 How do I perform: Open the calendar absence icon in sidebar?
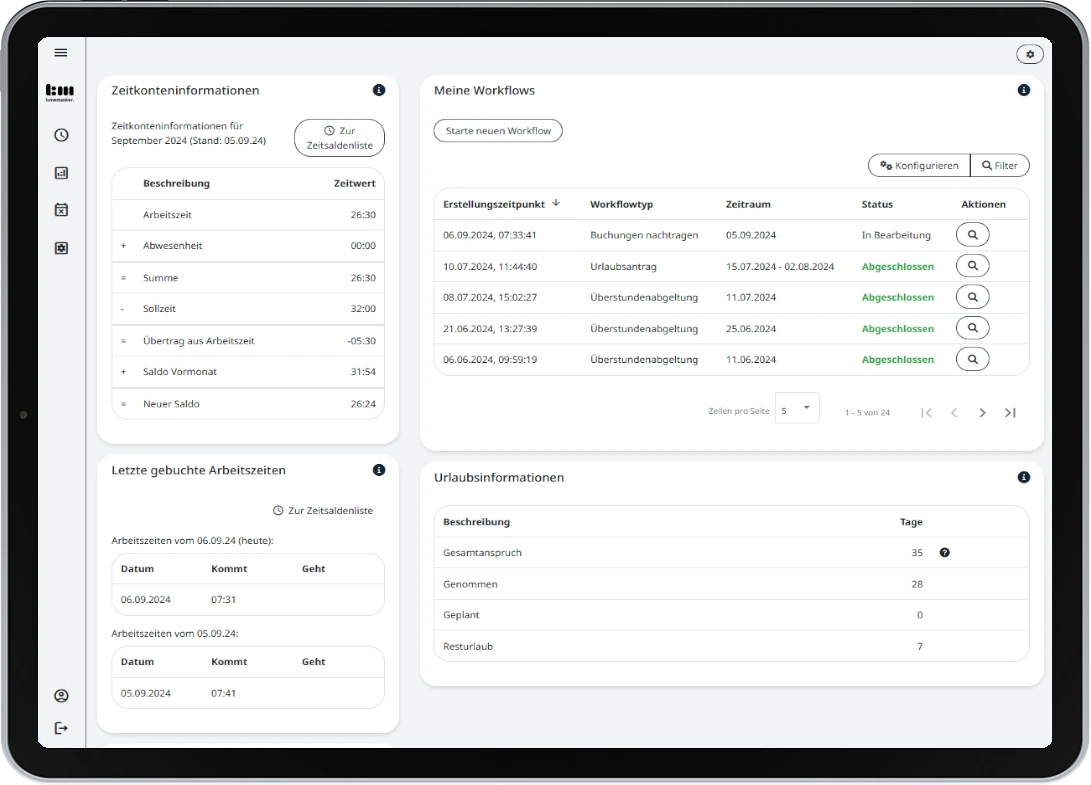click(x=61, y=210)
